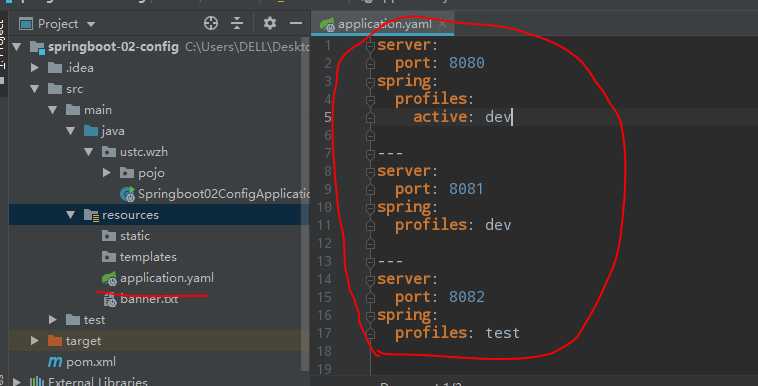Click the application.yaml Spring leaf icon in tree
This screenshot has height=386, width=758.
coord(109,278)
